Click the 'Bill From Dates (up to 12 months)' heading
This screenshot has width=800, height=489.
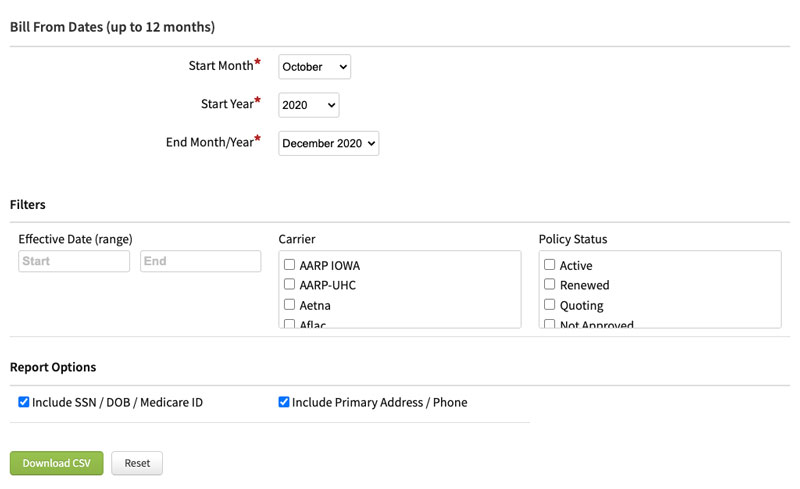(x=112, y=27)
